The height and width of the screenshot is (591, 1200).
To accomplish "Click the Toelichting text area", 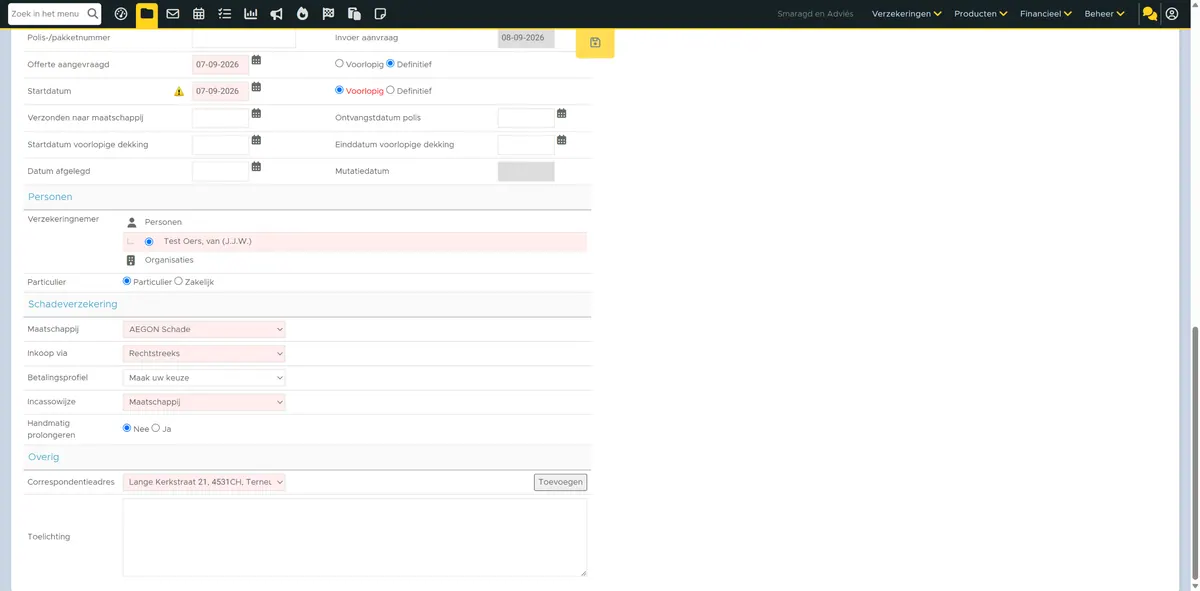I will 355,537.
